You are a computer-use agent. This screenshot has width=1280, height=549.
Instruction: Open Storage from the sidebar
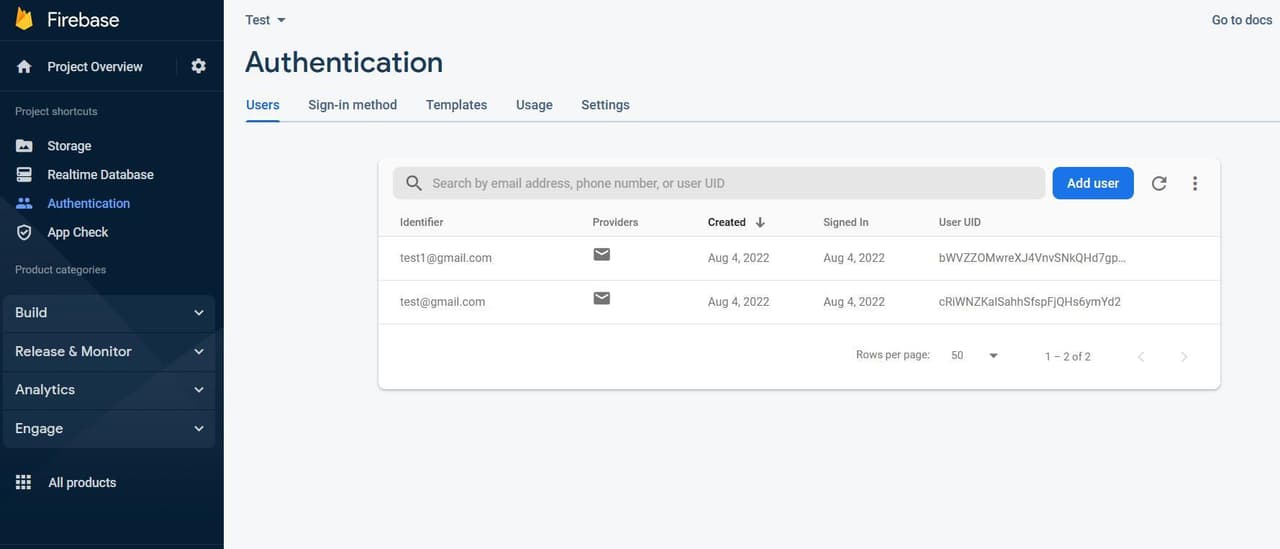[x=69, y=146]
